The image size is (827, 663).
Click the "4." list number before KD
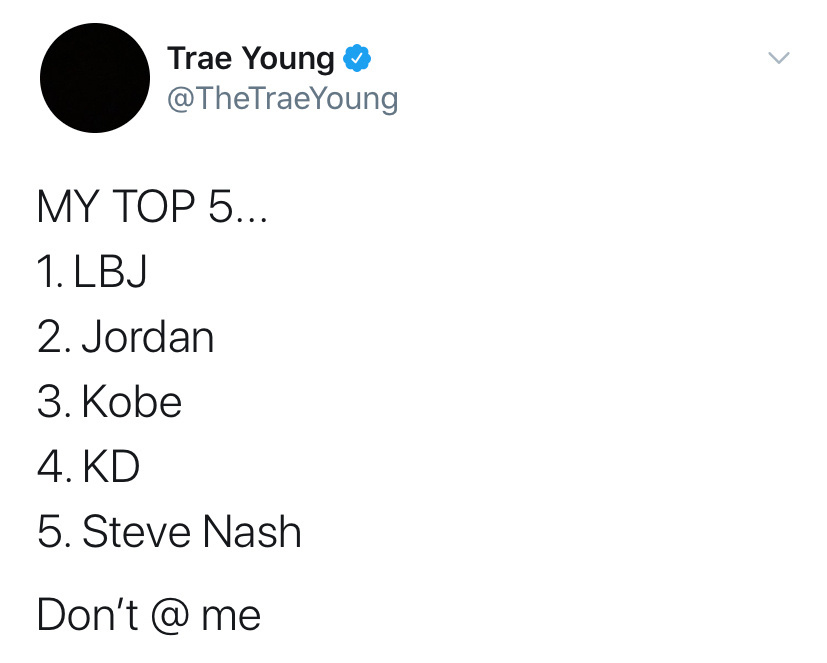52,467
